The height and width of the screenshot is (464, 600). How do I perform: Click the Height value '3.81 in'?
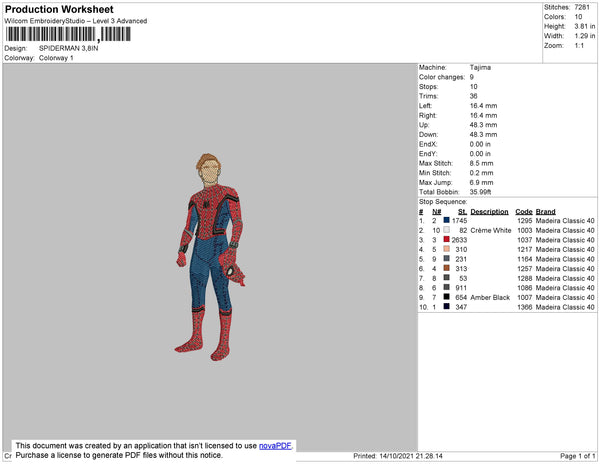coord(584,26)
